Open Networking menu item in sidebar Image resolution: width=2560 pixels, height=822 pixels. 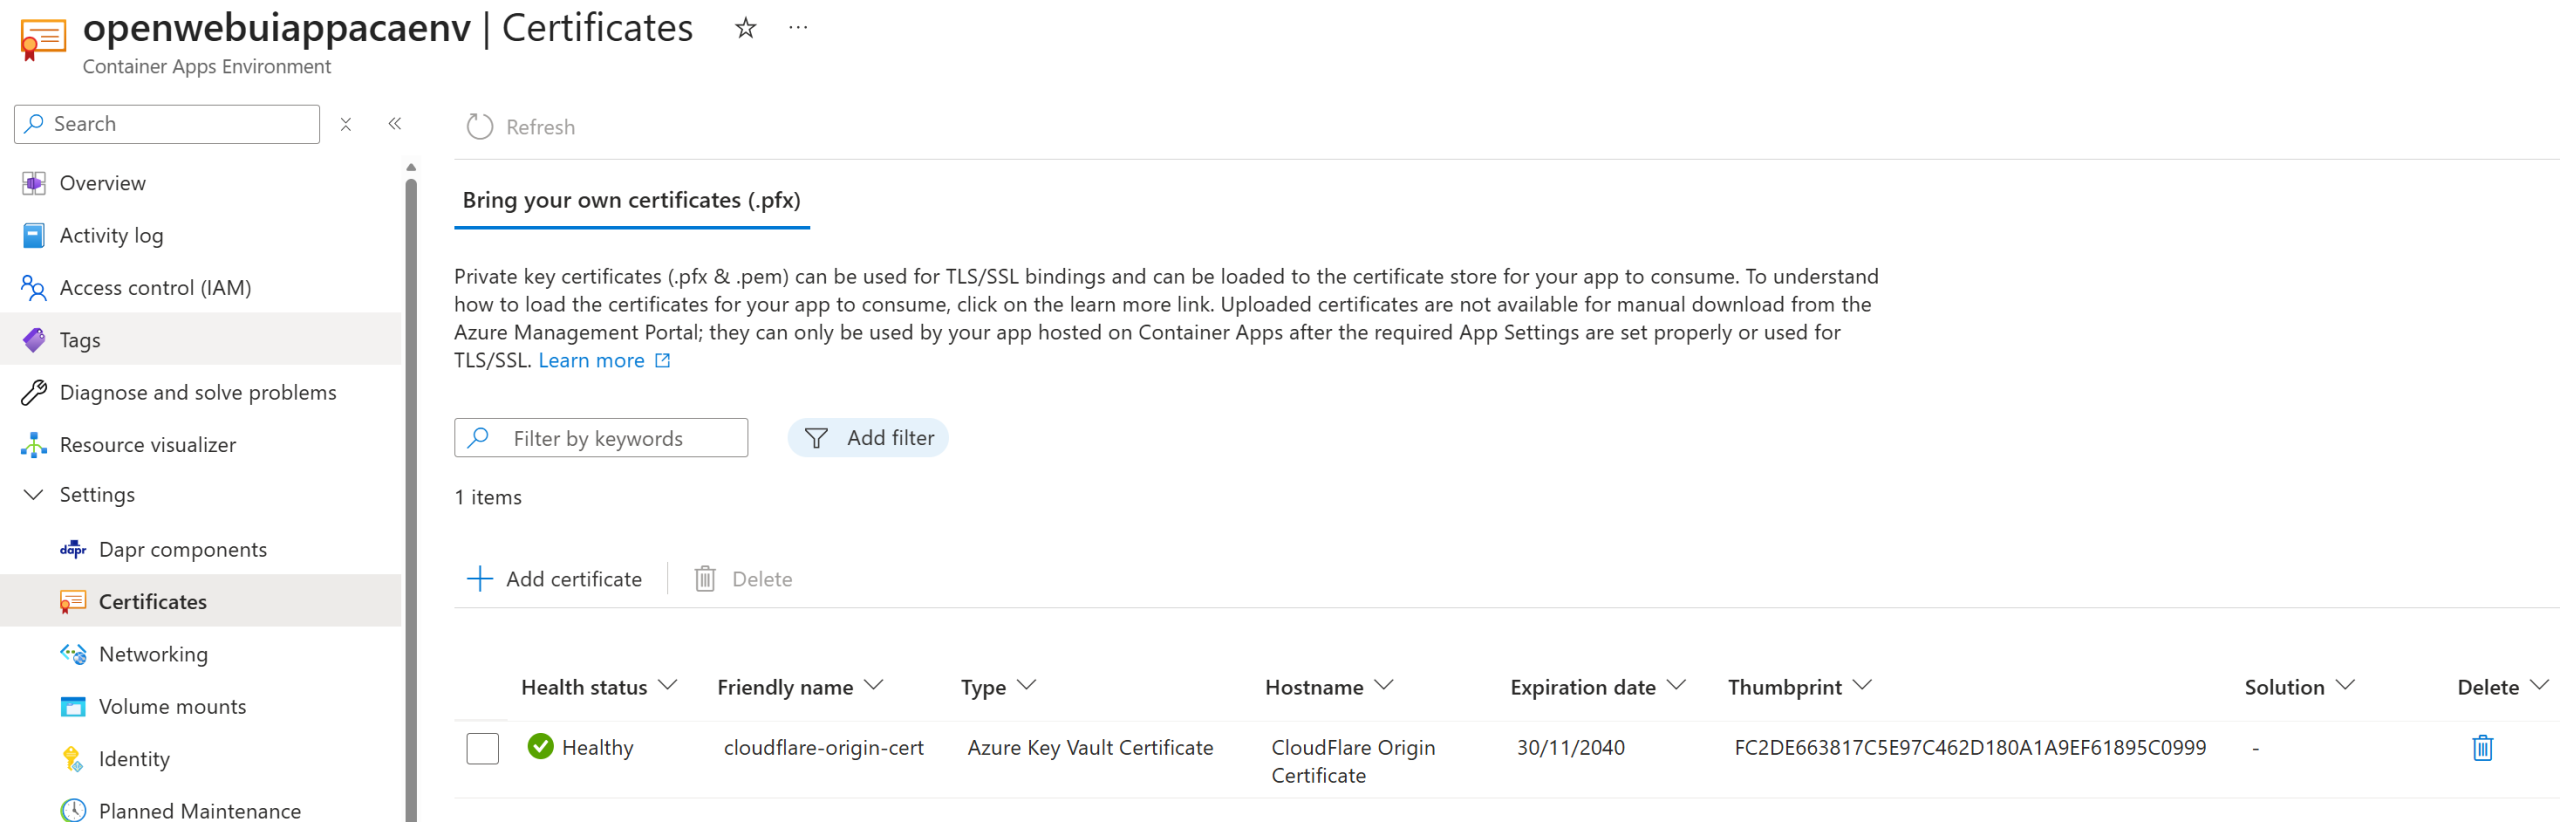click(x=153, y=654)
